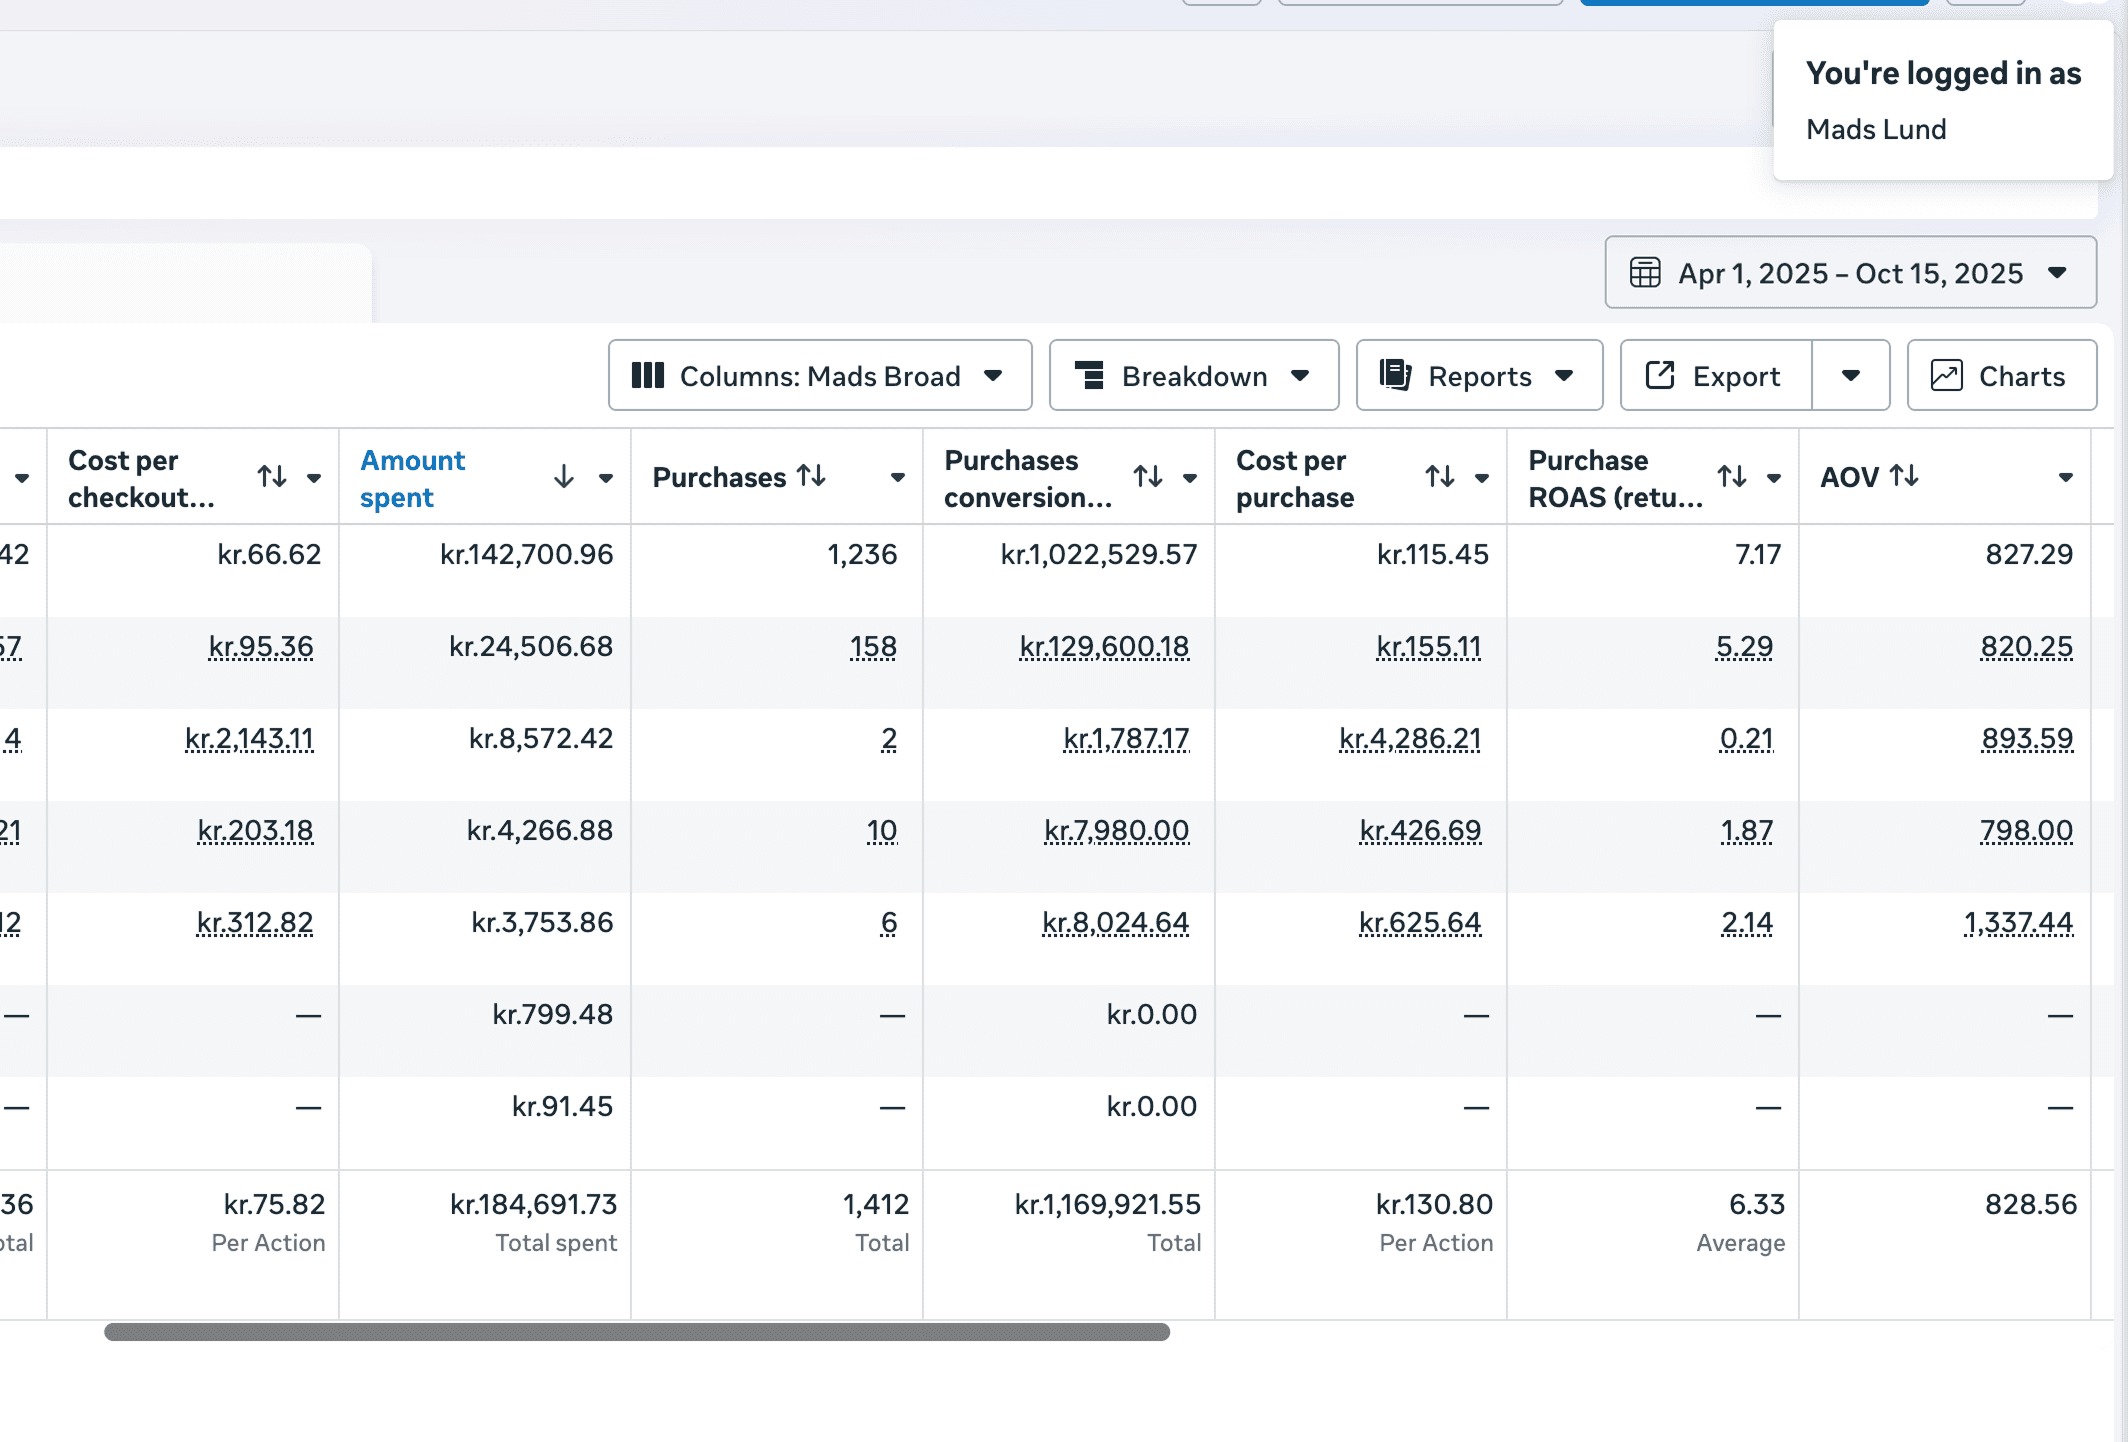Screen dimensions: 2128x1442
Task: Click the Columns bars icon
Action: click(648, 376)
